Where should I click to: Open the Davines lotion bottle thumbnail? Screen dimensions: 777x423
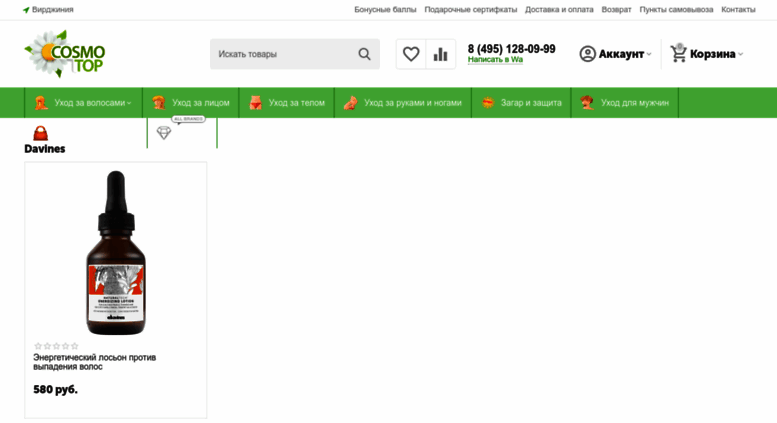pos(116,253)
